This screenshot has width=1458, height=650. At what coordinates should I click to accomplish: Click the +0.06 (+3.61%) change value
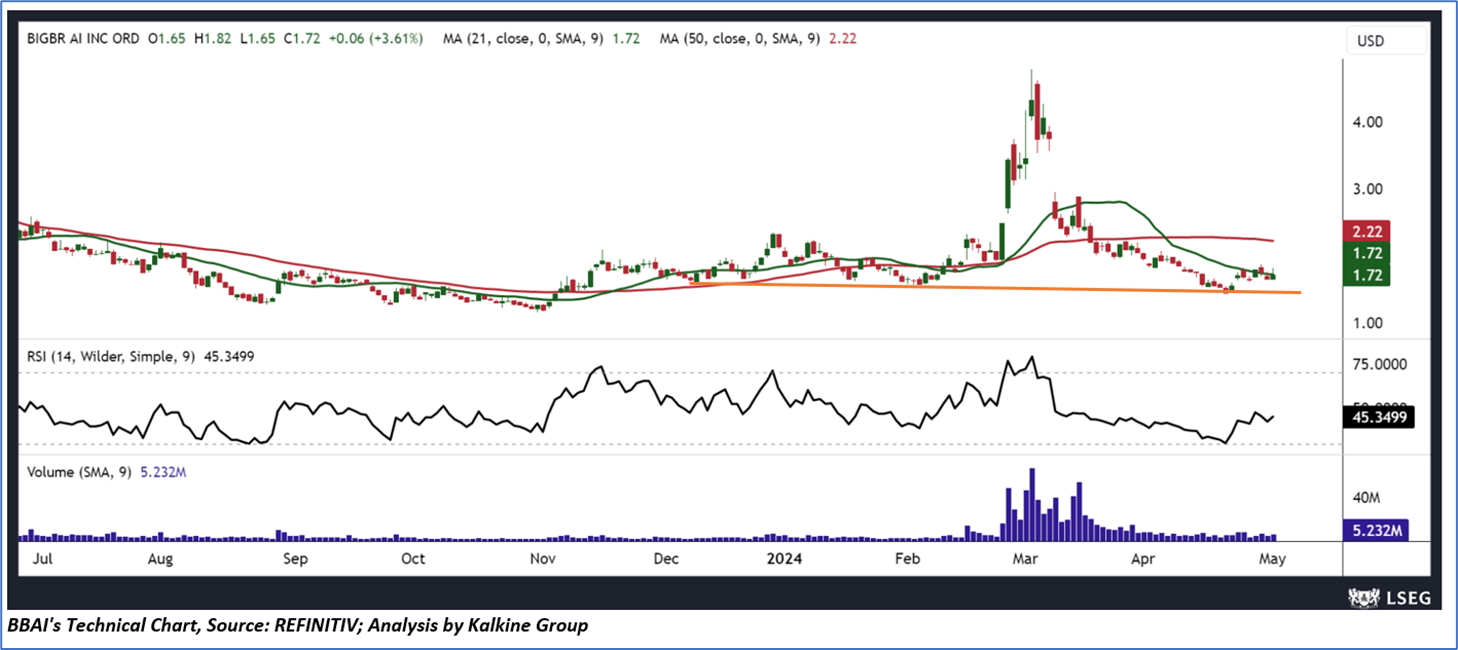click(x=374, y=39)
